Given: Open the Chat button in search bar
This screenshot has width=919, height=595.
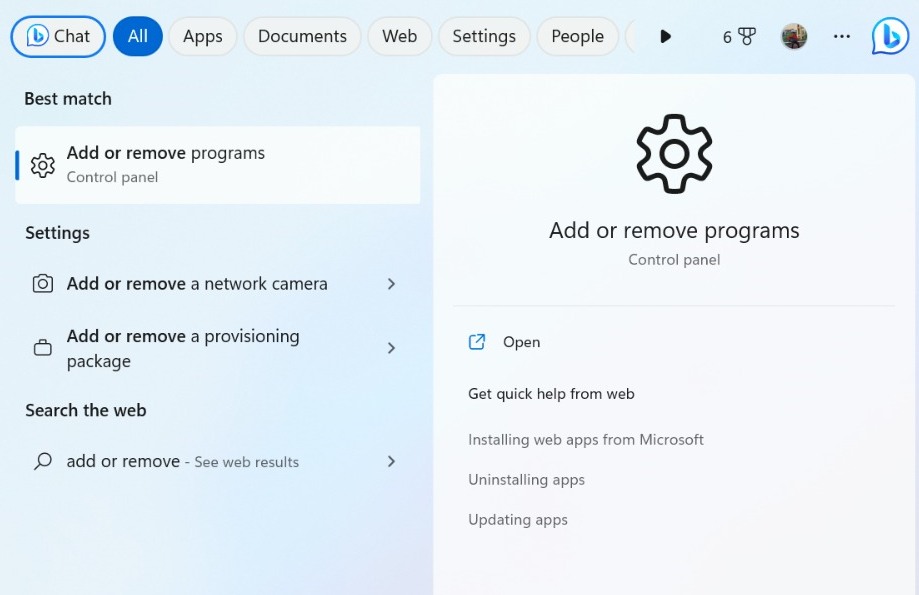Looking at the screenshot, I should pyautogui.click(x=58, y=36).
